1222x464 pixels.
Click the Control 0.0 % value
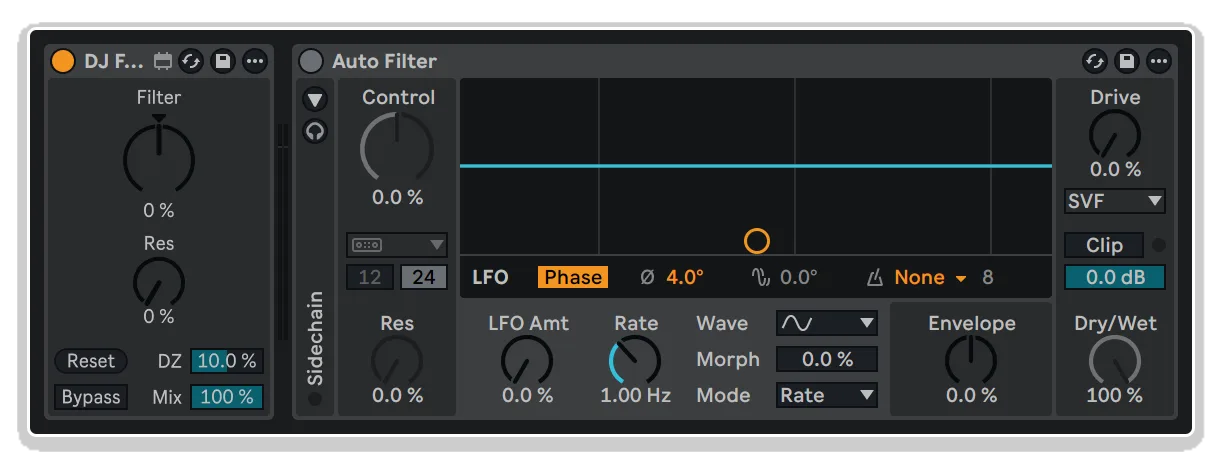tap(397, 197)
